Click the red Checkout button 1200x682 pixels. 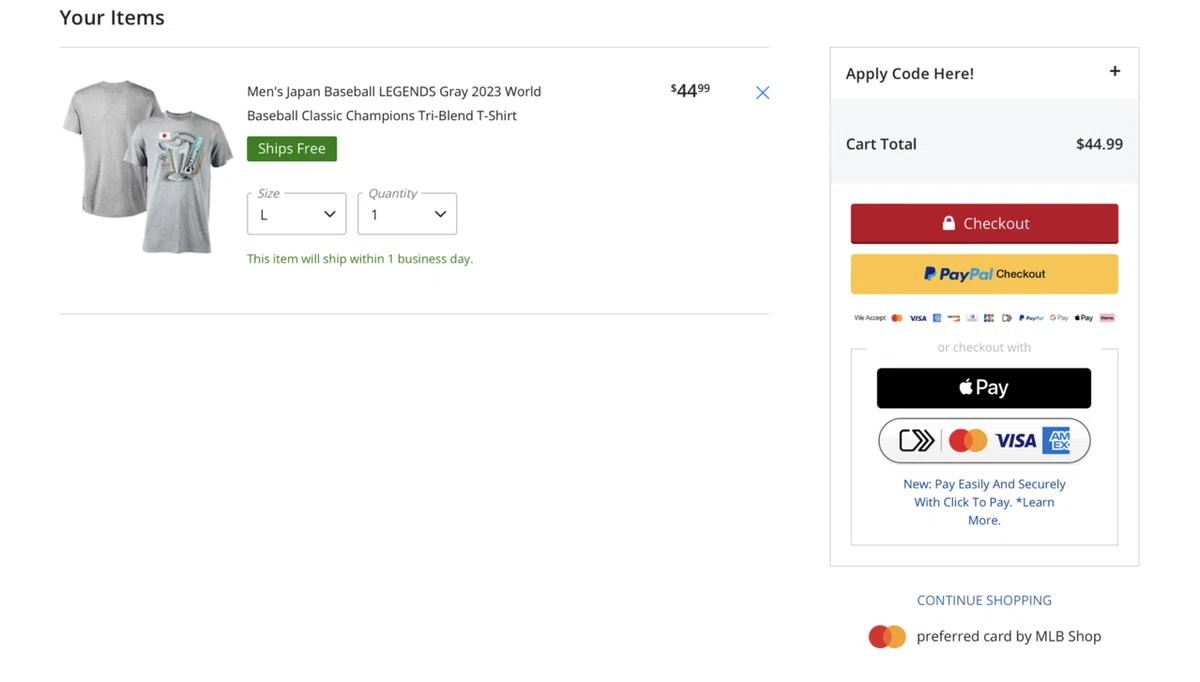[x=984, y=223]
